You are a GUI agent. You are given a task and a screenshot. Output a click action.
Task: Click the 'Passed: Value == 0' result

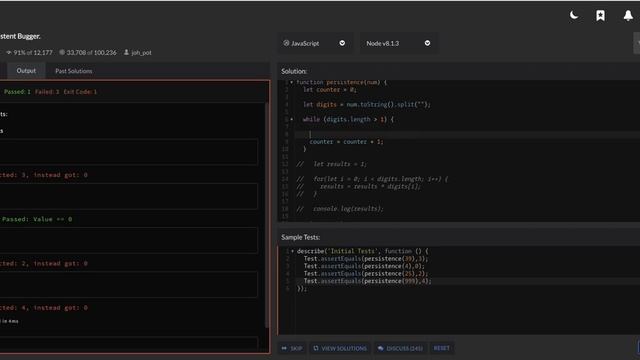[37, 220]
